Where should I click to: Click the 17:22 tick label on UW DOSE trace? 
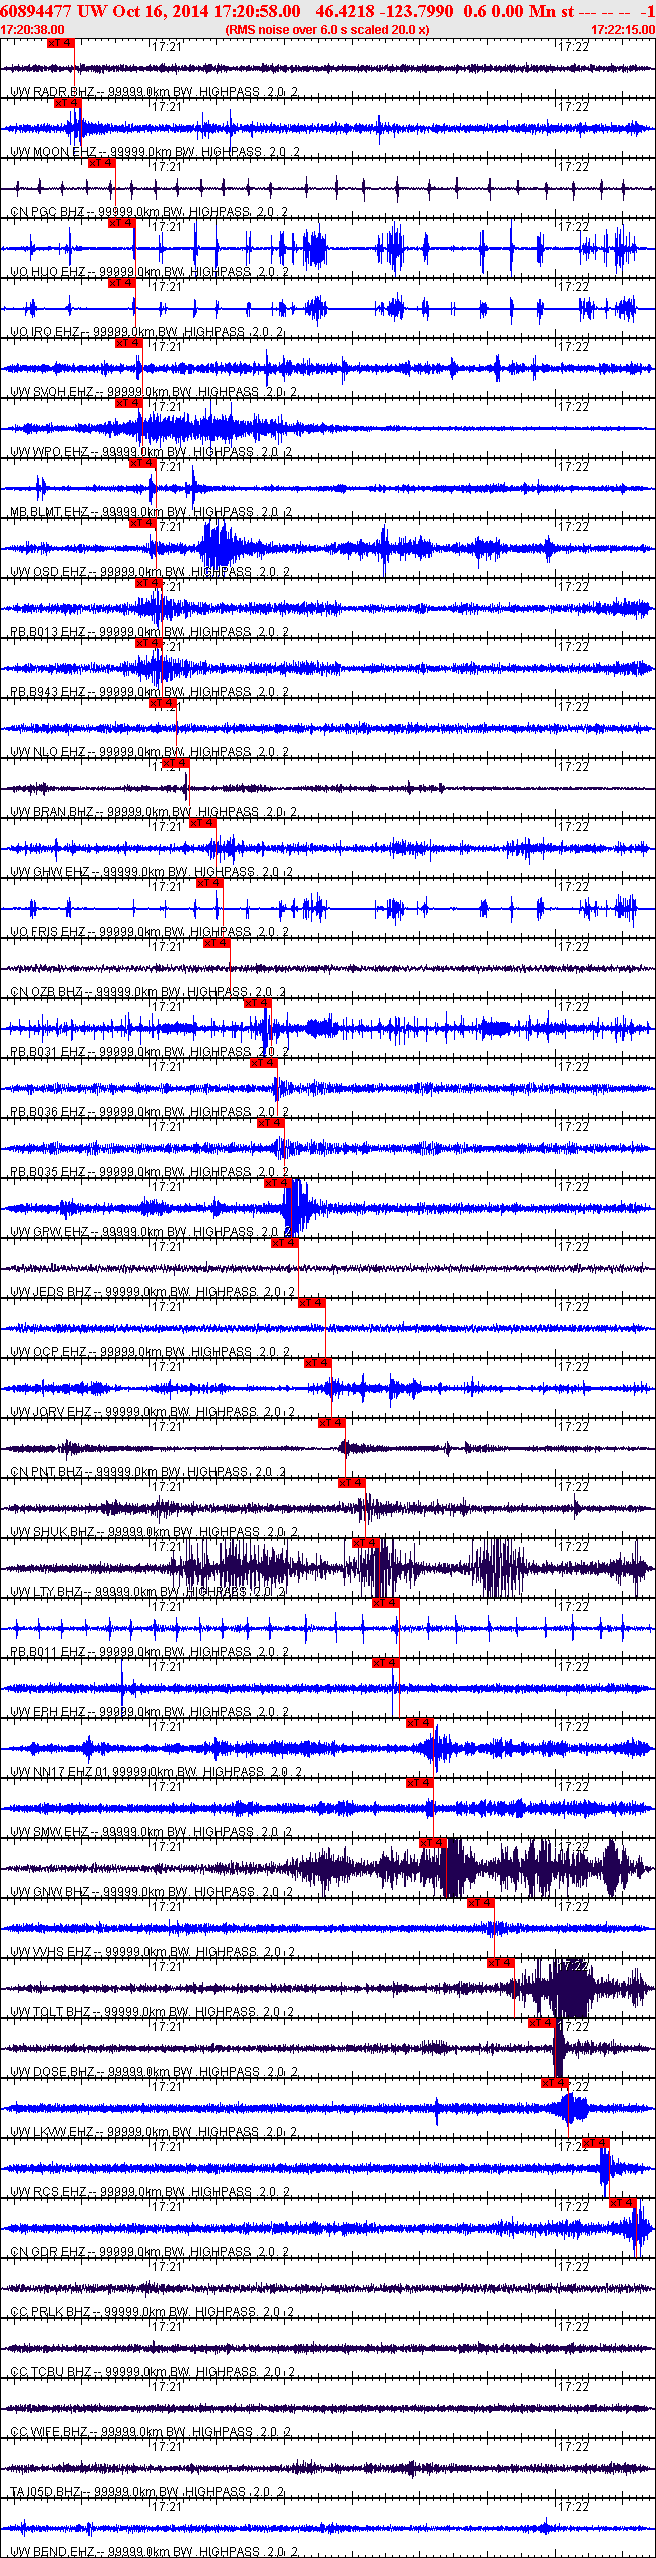573,2027
